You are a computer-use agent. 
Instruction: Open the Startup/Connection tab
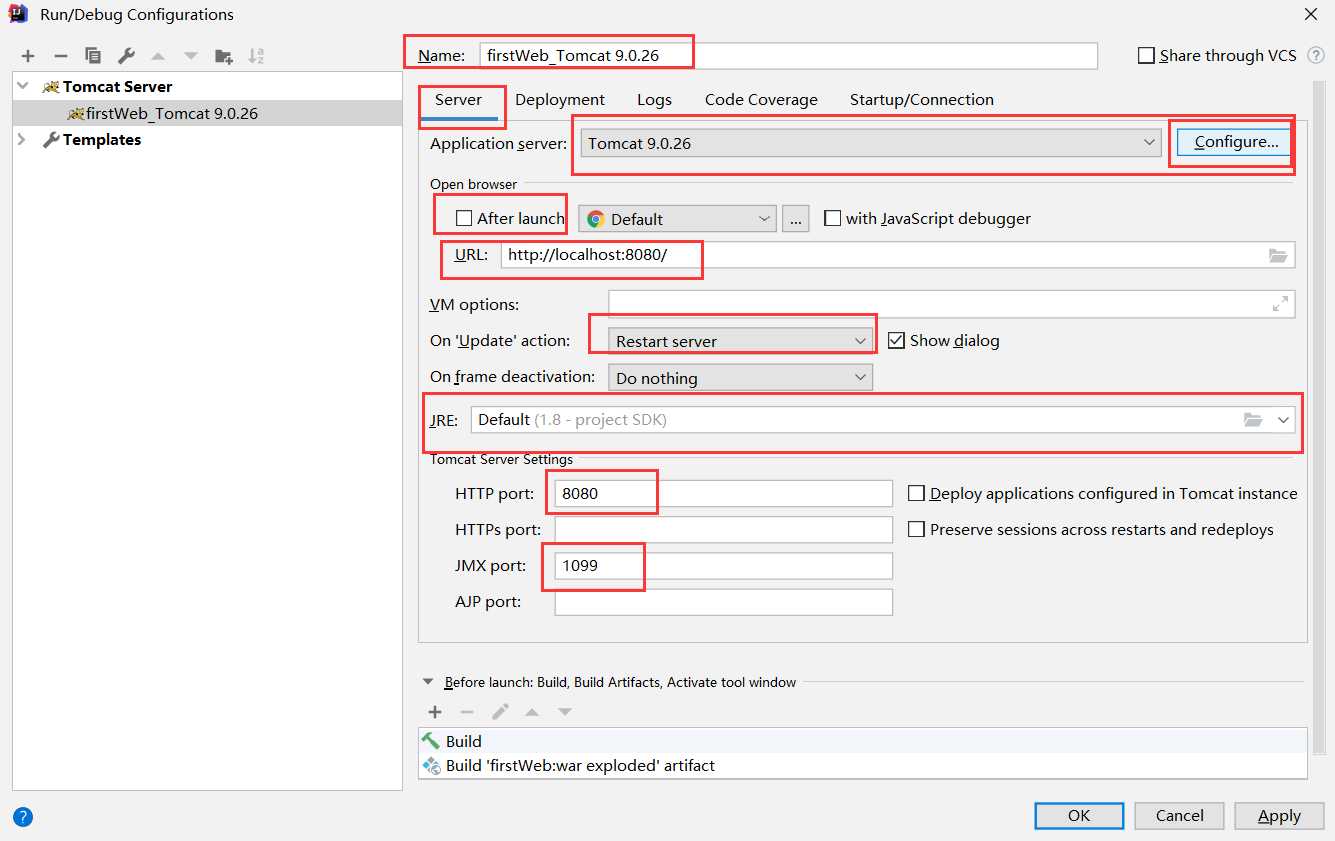tap(921, 100)
